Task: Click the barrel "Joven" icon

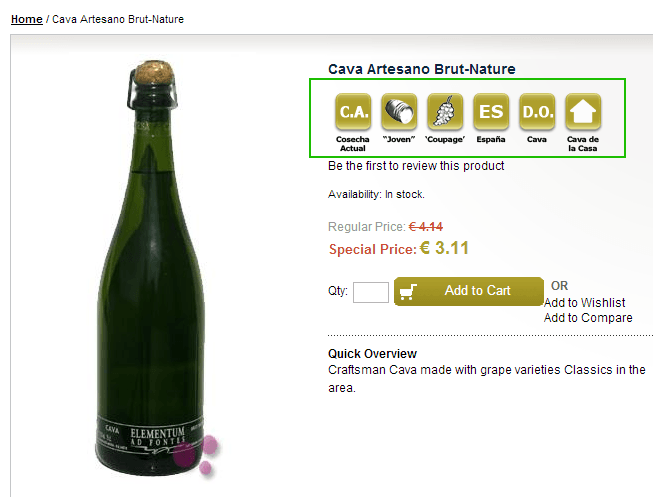Action: pos(399,112)
